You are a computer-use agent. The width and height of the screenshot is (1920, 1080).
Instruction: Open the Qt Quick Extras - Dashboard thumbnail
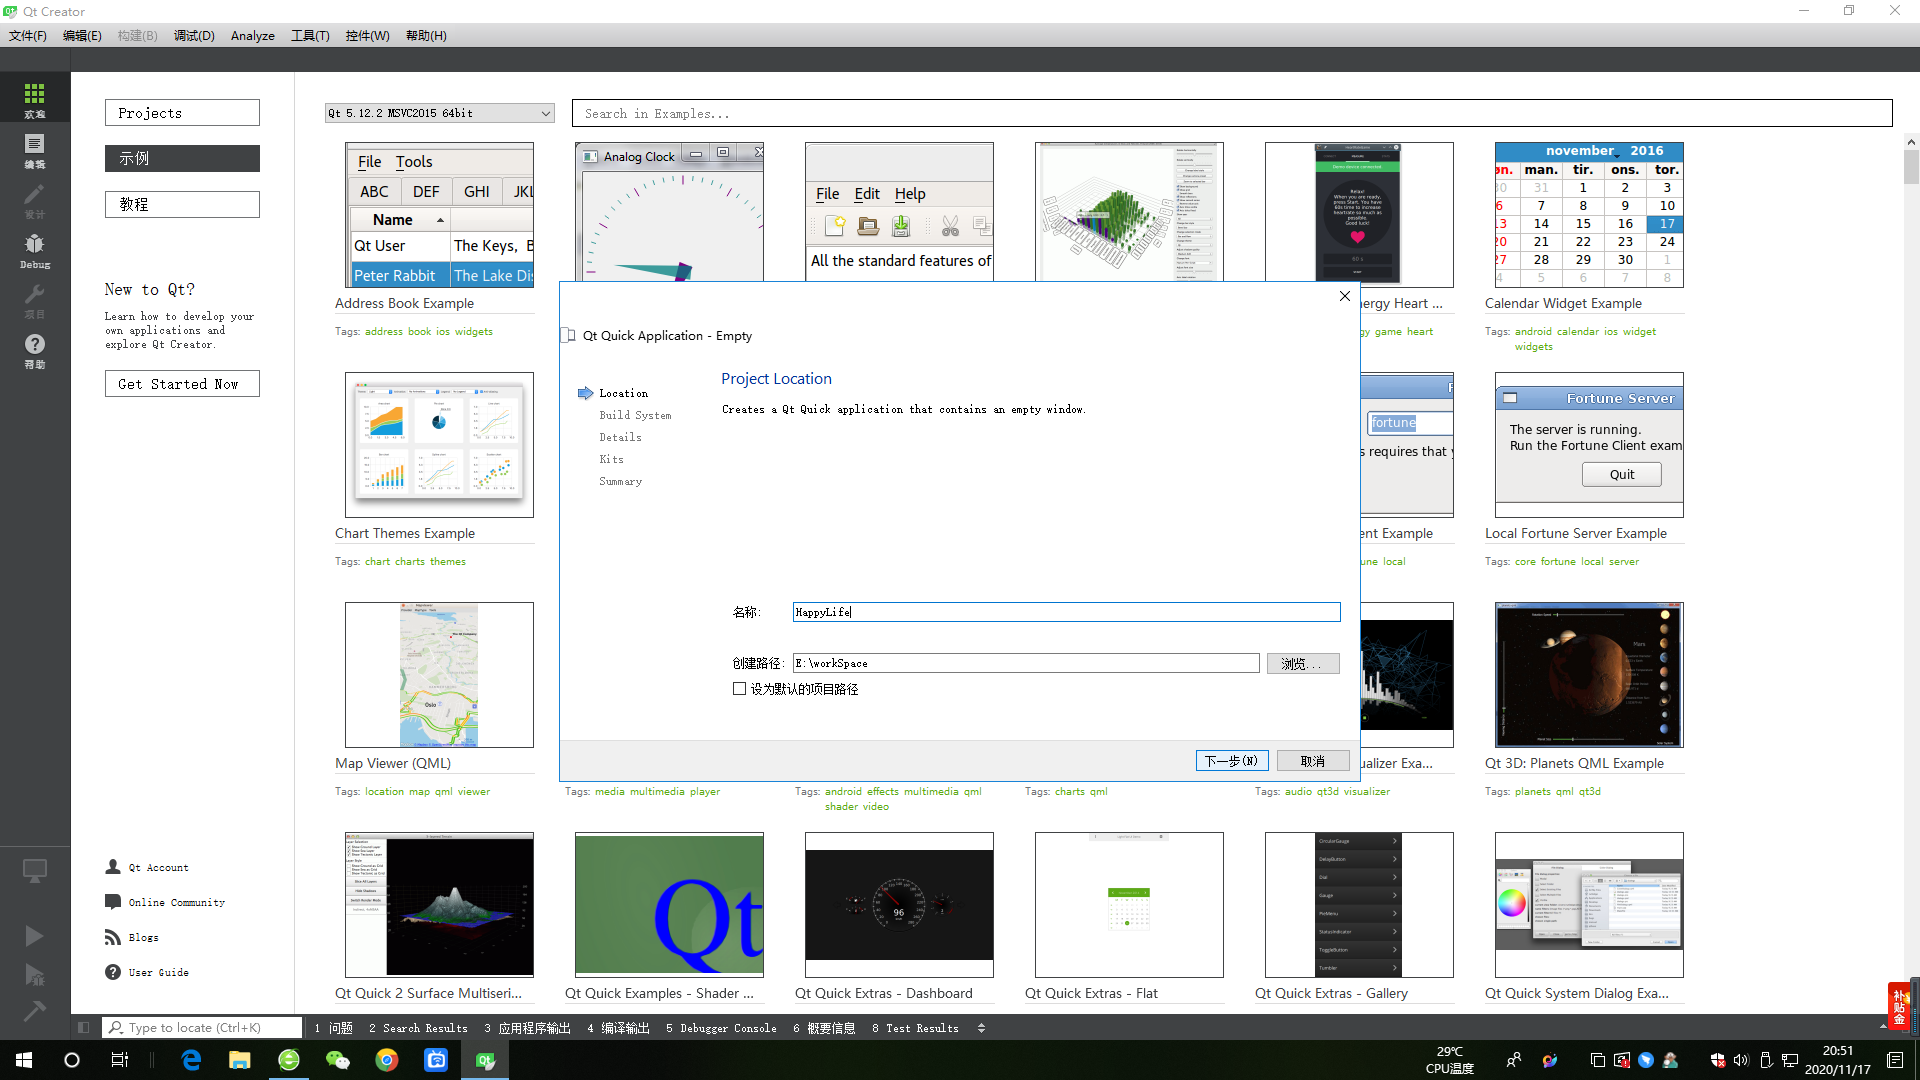899,905
